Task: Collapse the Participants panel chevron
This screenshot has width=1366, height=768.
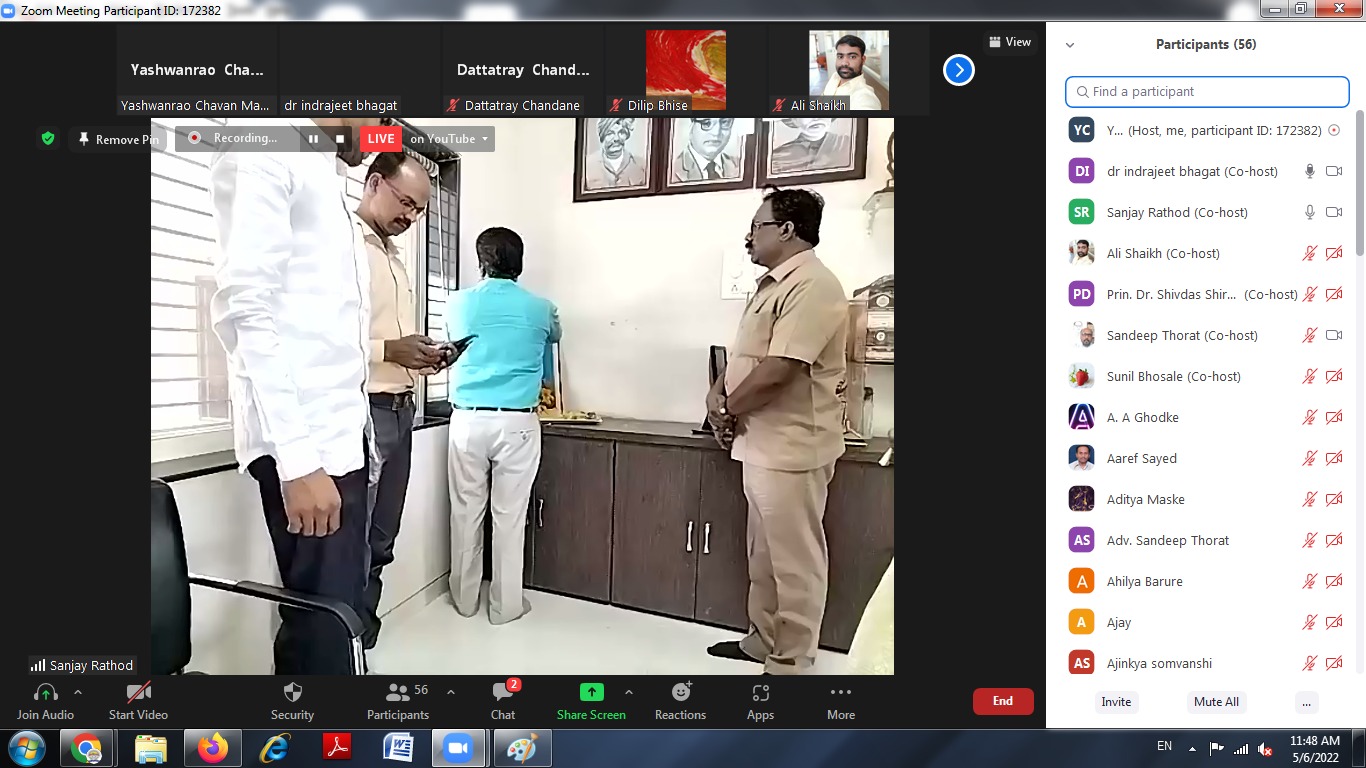Action: [1070, 45]
